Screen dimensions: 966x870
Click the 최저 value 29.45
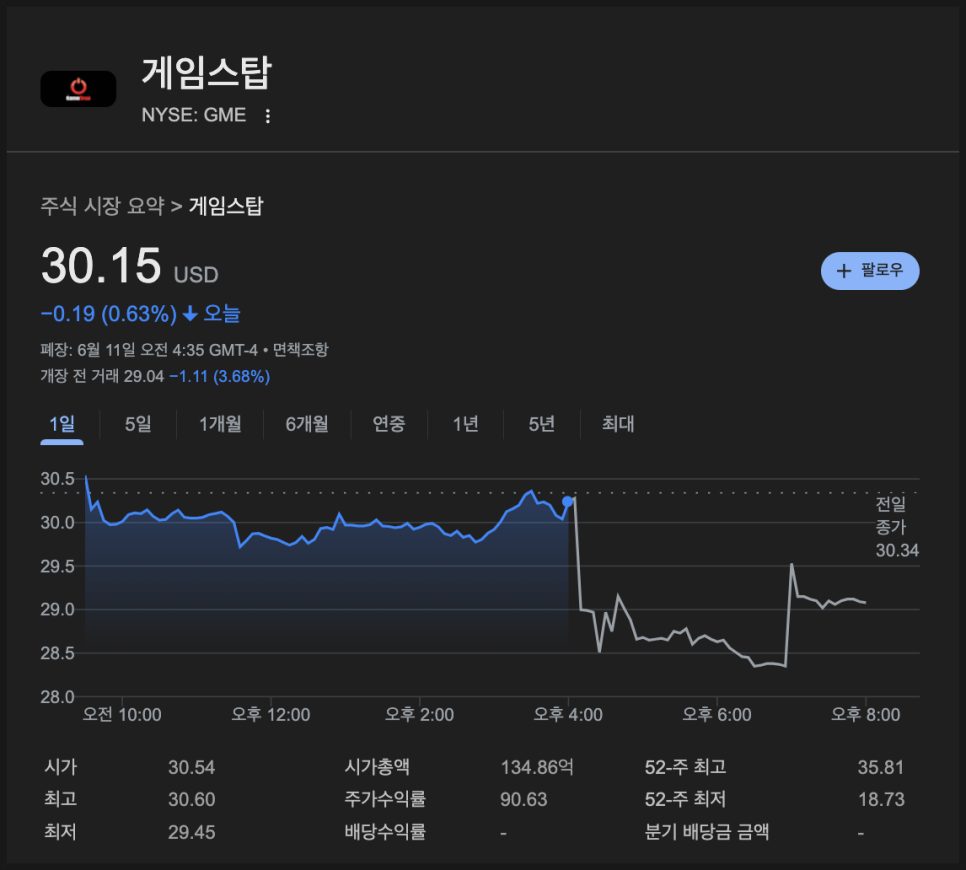coord(192,832)
